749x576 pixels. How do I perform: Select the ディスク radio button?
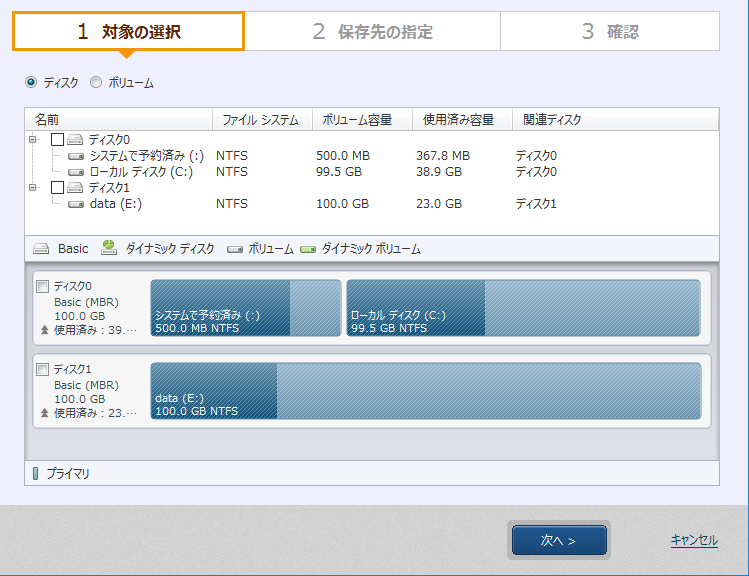pos(31,83)
